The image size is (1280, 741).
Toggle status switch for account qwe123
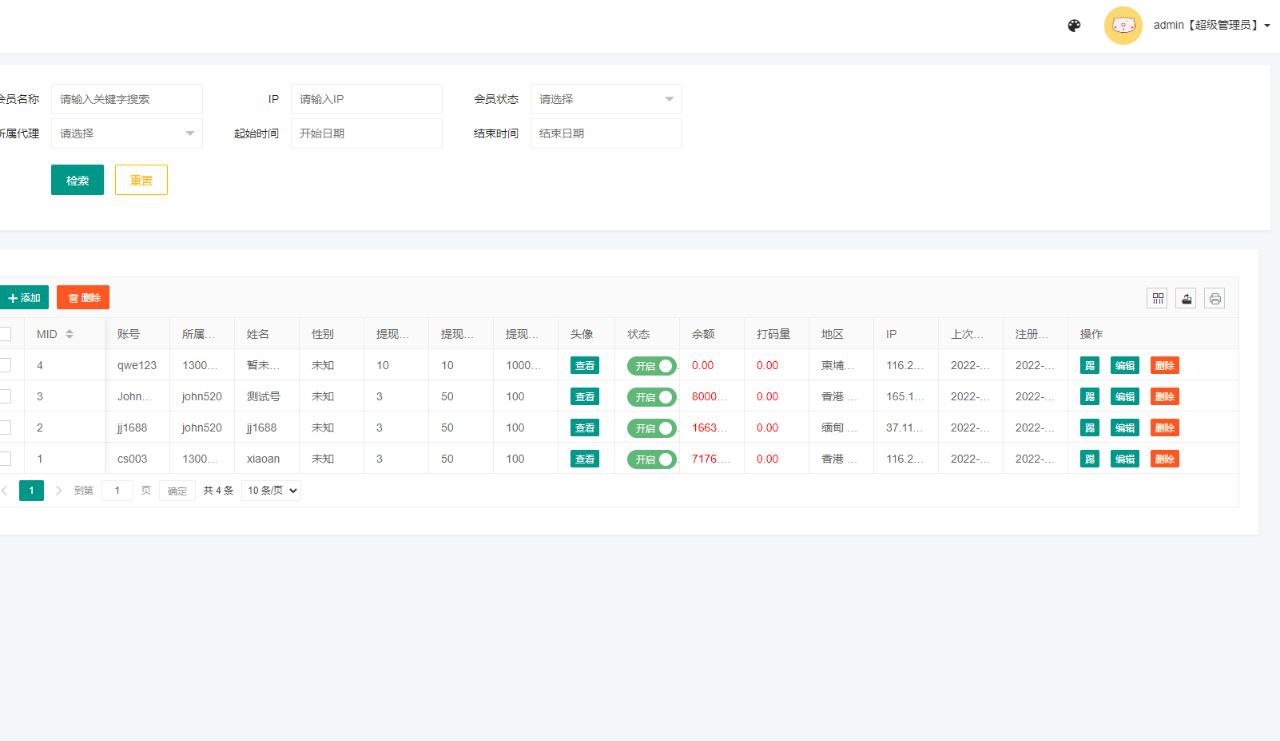[651, 366]
